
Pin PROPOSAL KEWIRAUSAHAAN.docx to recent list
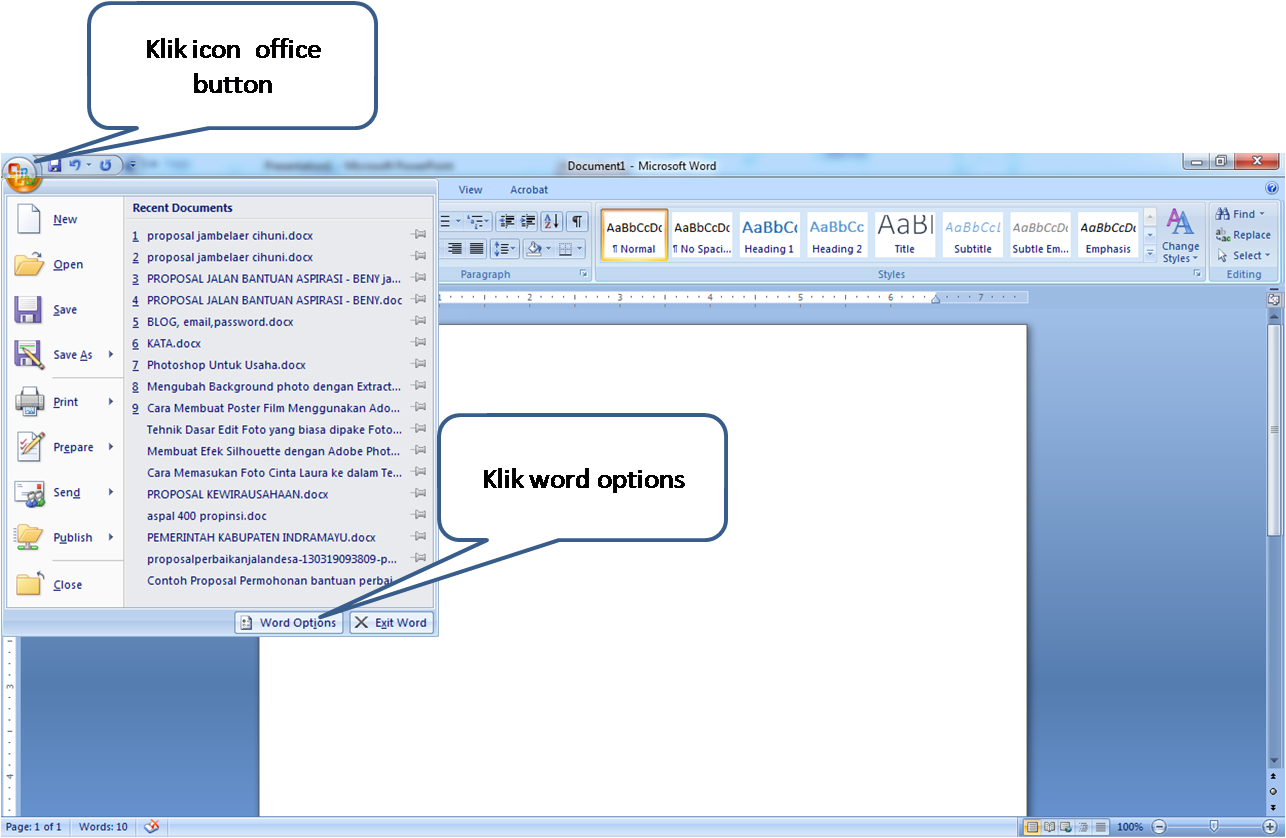(419, 494)
